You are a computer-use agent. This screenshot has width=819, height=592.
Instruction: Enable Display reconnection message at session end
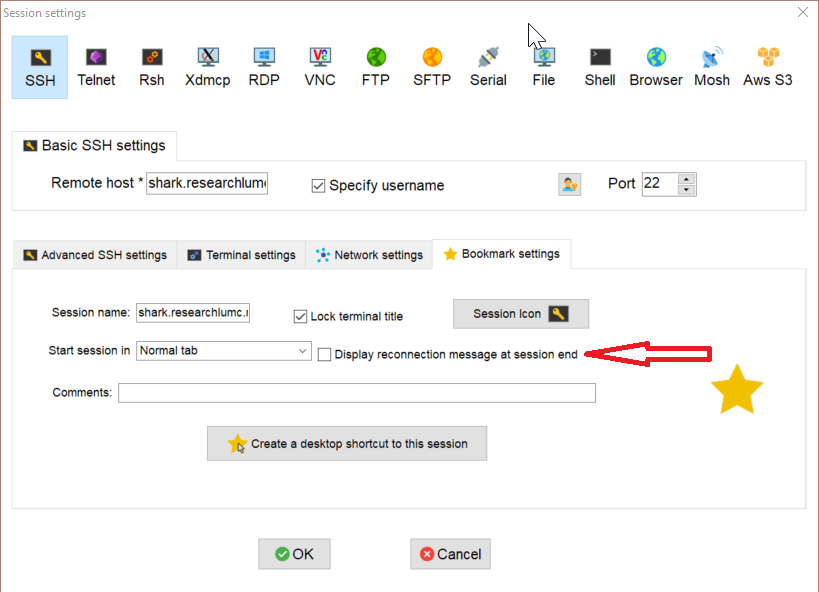325,354
